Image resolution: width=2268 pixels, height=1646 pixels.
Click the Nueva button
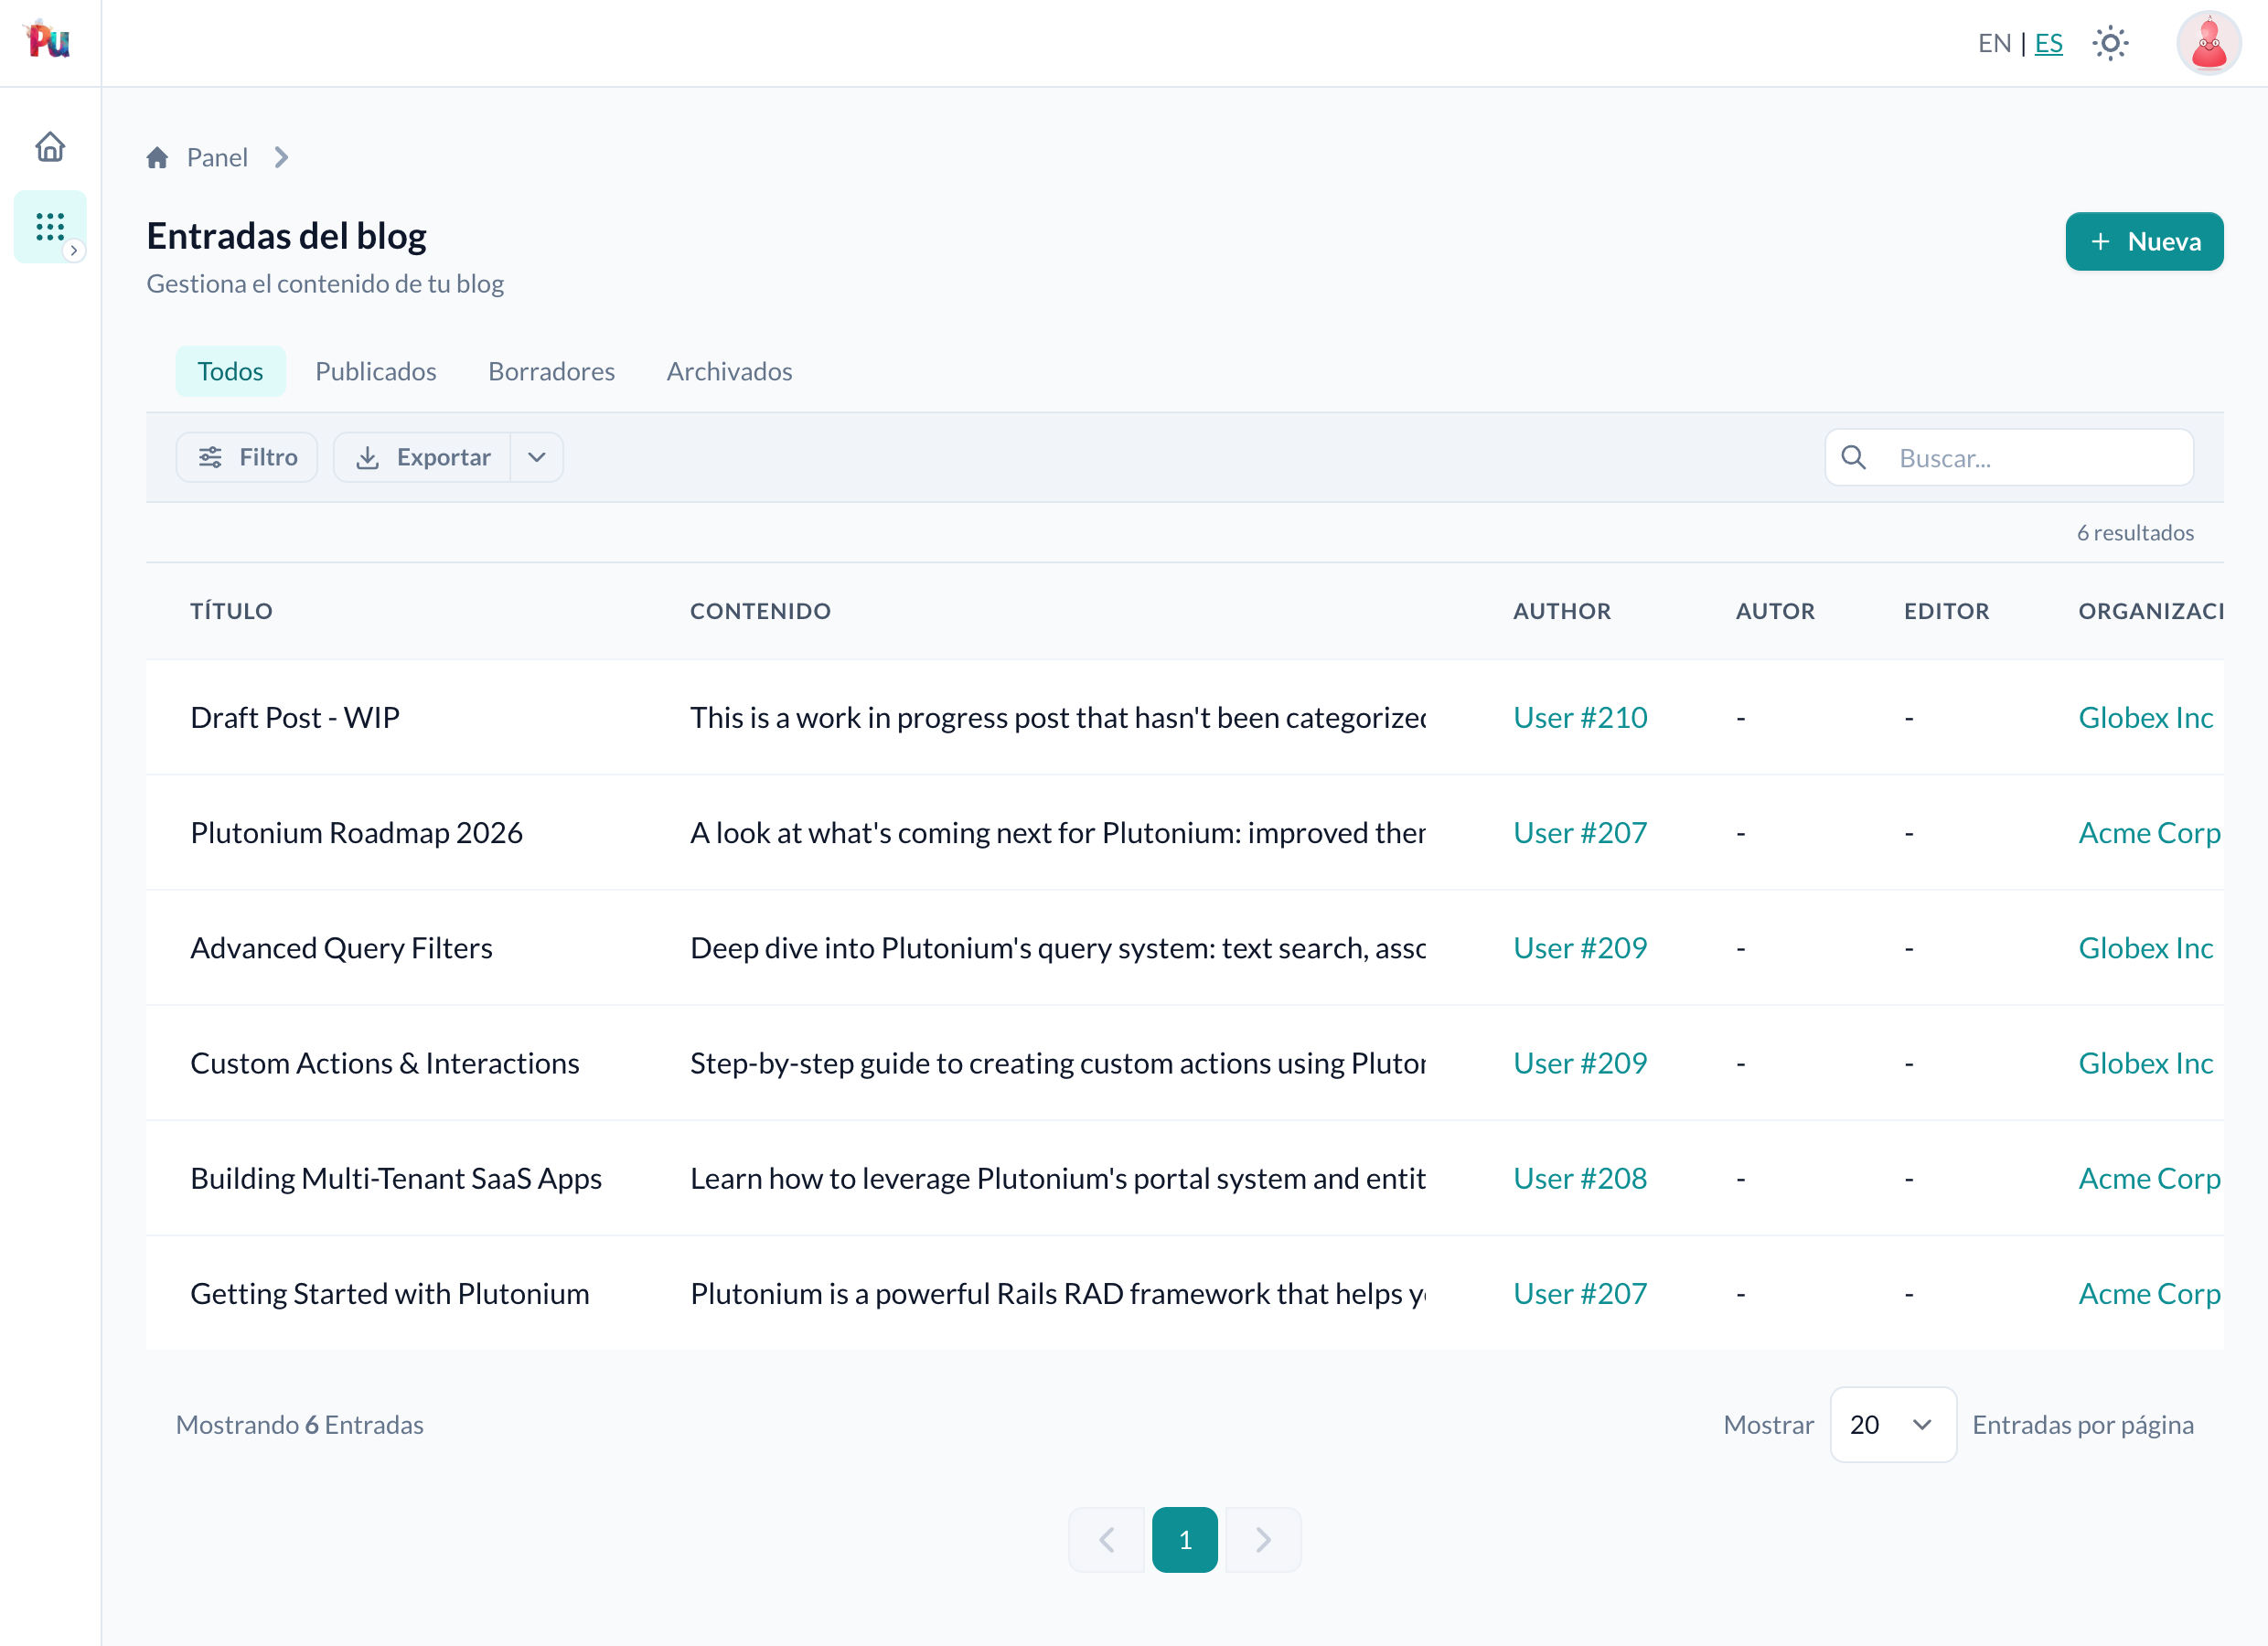(2144, 241)
